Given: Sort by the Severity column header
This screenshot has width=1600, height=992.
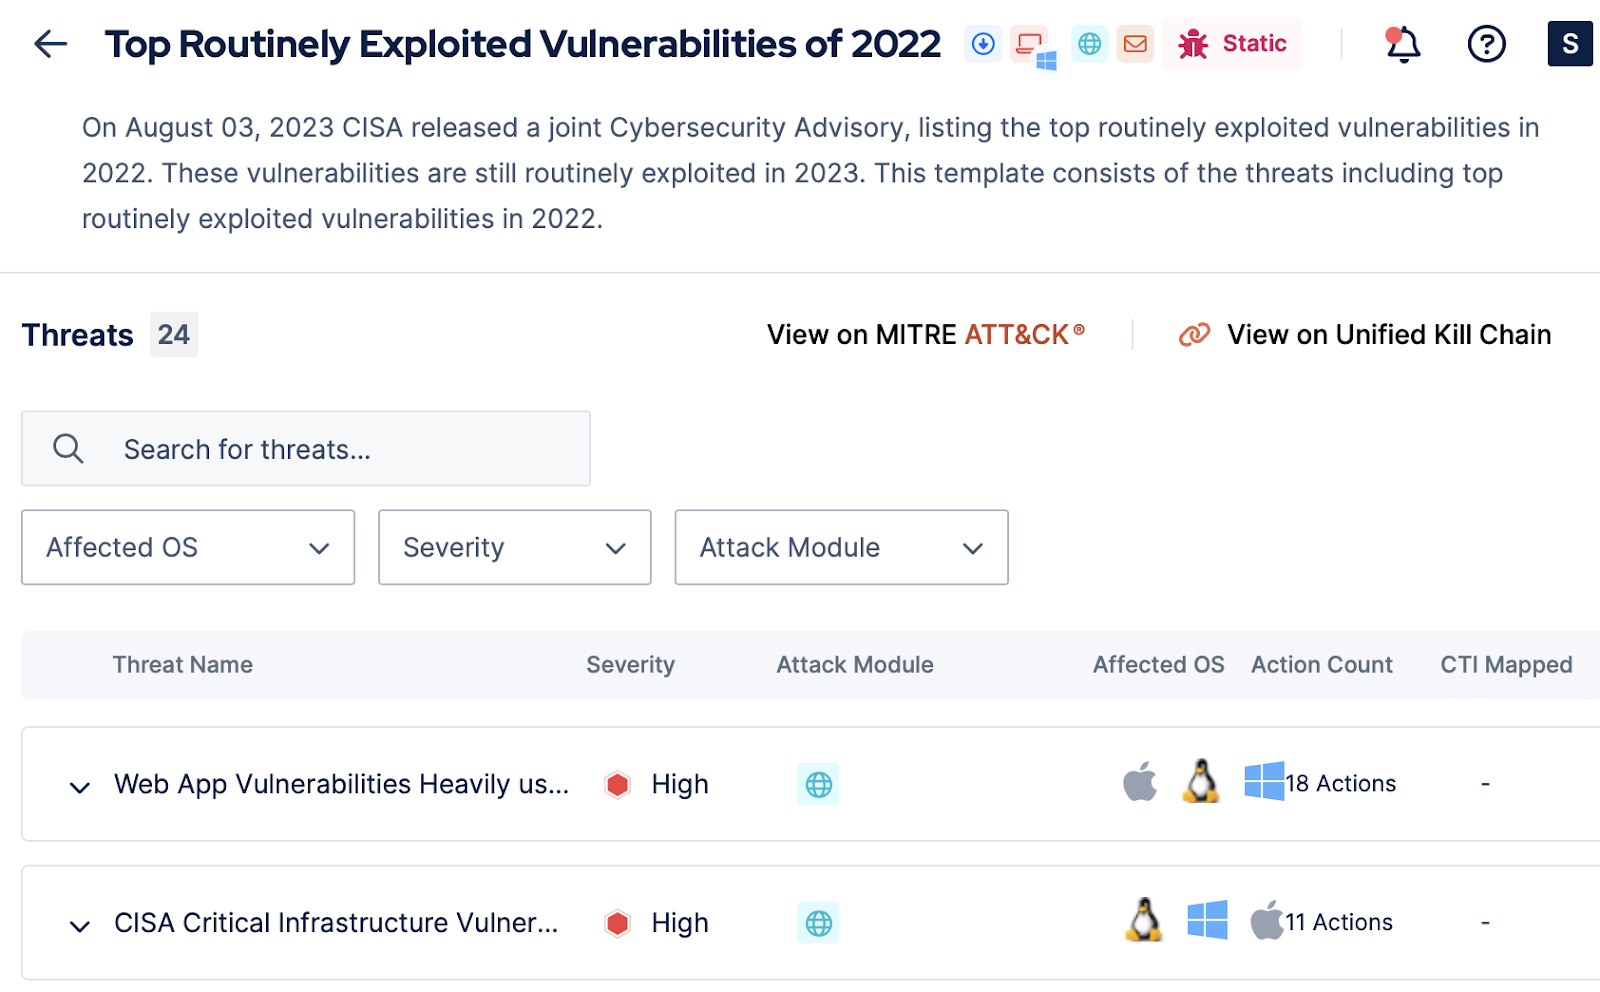Looking at the screenshot, I should [x=630, y=665].
